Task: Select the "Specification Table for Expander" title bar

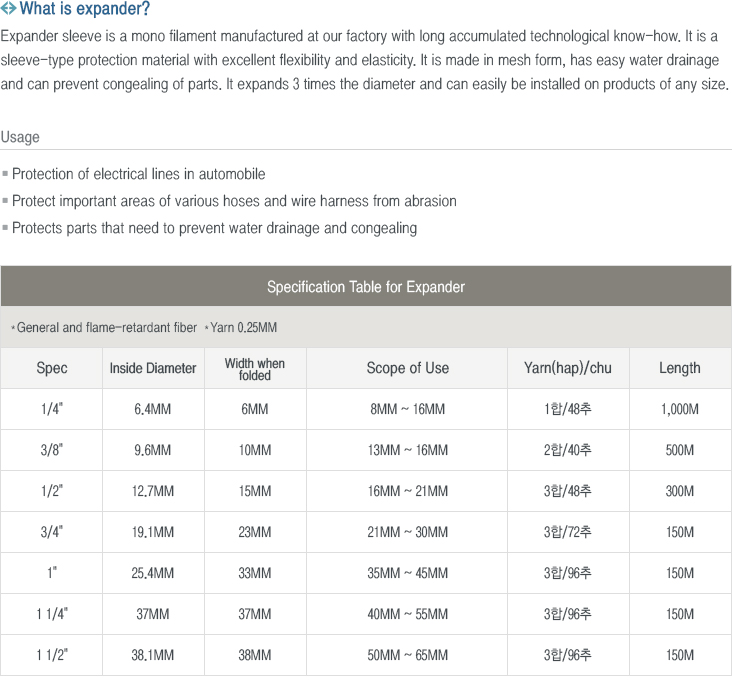Action: point(366,287)
